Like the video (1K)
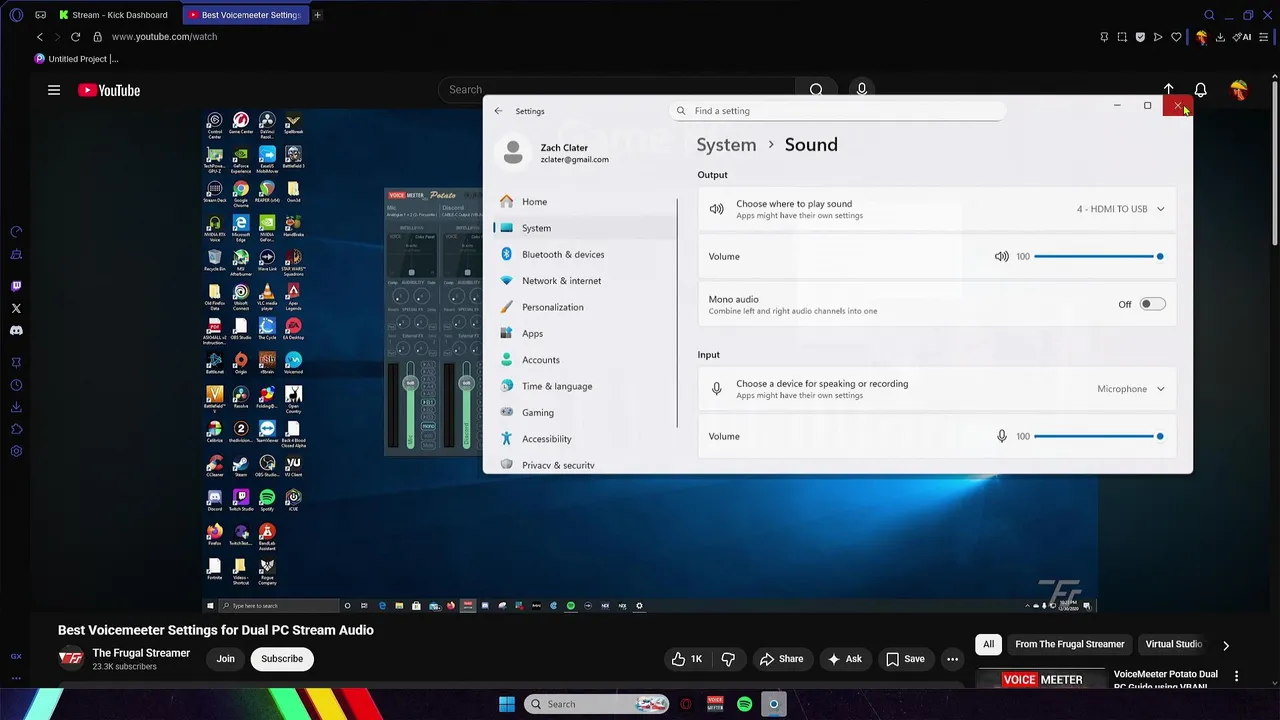1280x720 pixels. point(687,659)
